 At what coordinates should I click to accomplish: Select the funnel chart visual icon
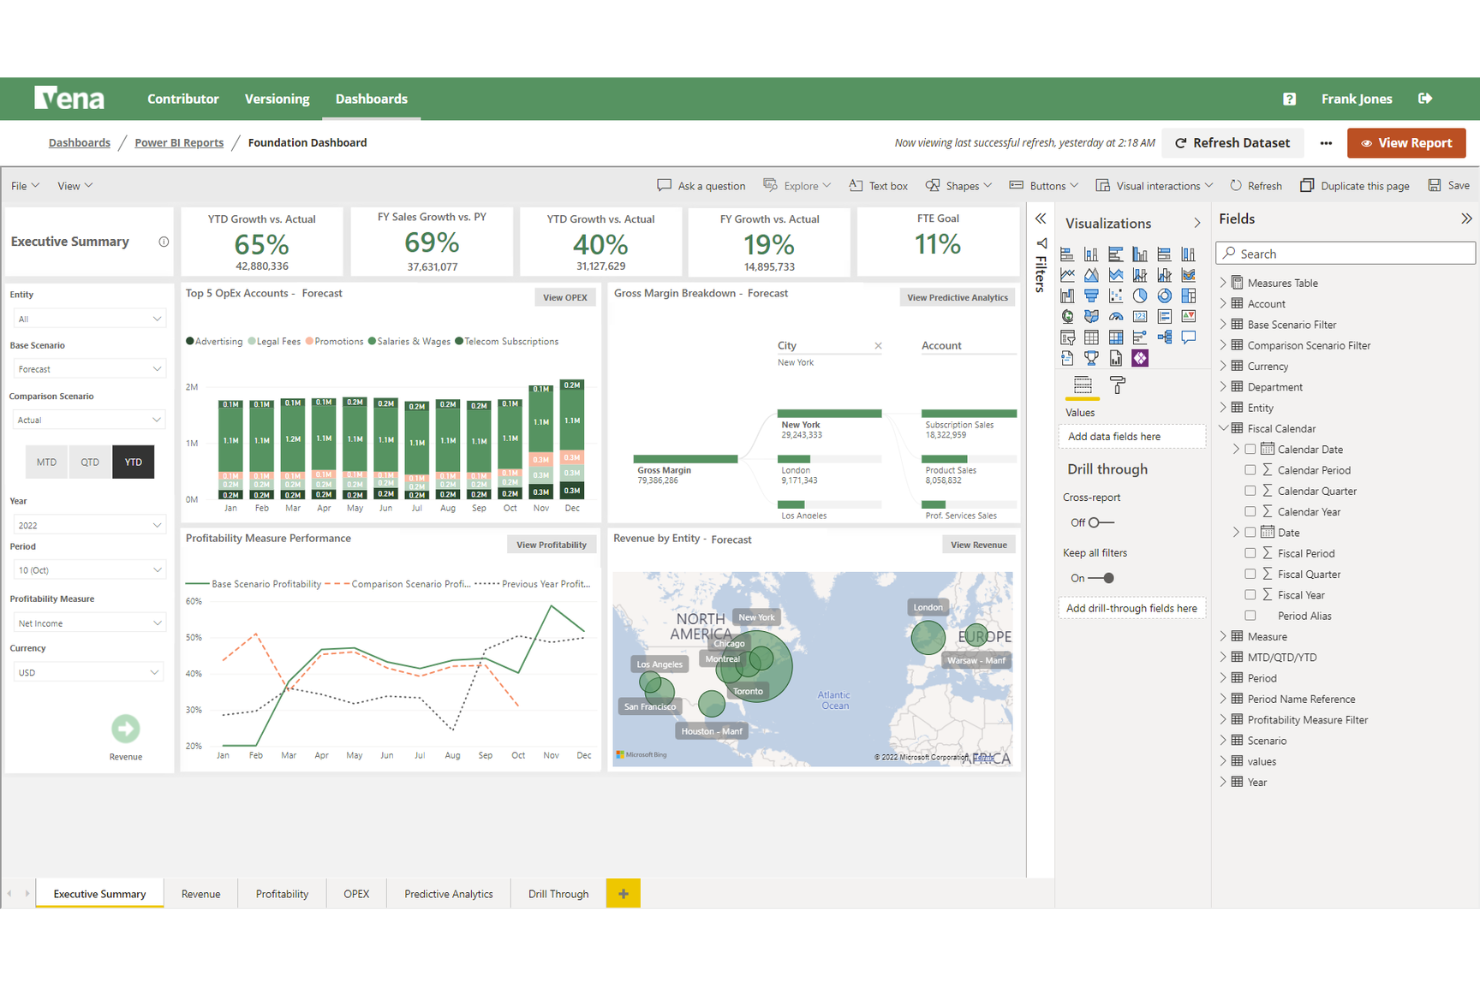1092,296
